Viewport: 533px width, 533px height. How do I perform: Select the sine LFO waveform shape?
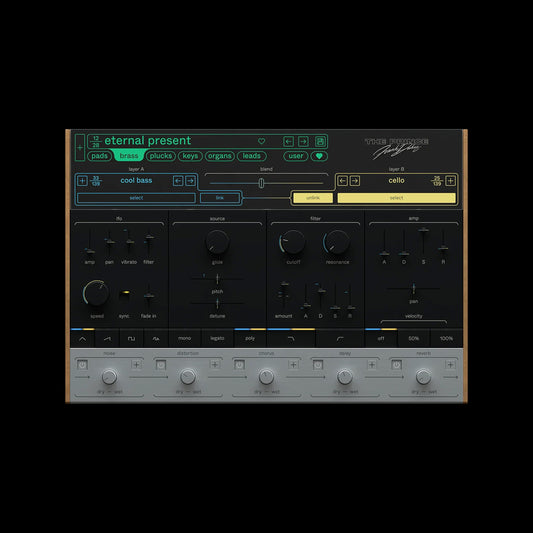point(83,339)
